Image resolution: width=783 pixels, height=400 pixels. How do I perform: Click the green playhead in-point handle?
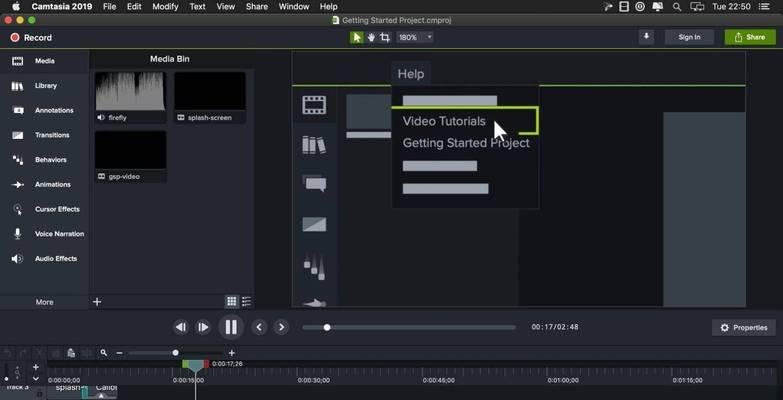(185, 364)
